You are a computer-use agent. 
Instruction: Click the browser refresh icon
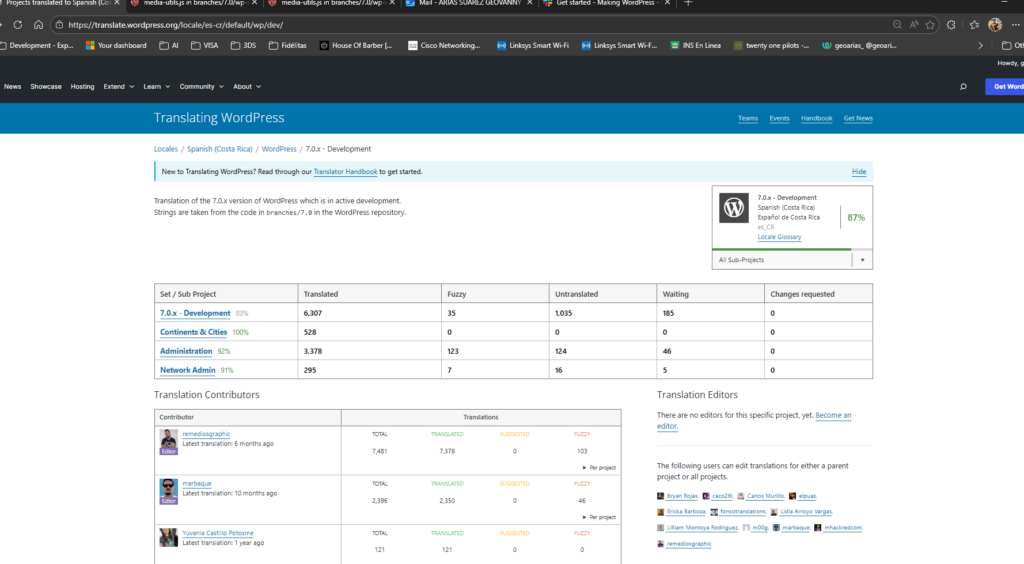pos(17,24)
